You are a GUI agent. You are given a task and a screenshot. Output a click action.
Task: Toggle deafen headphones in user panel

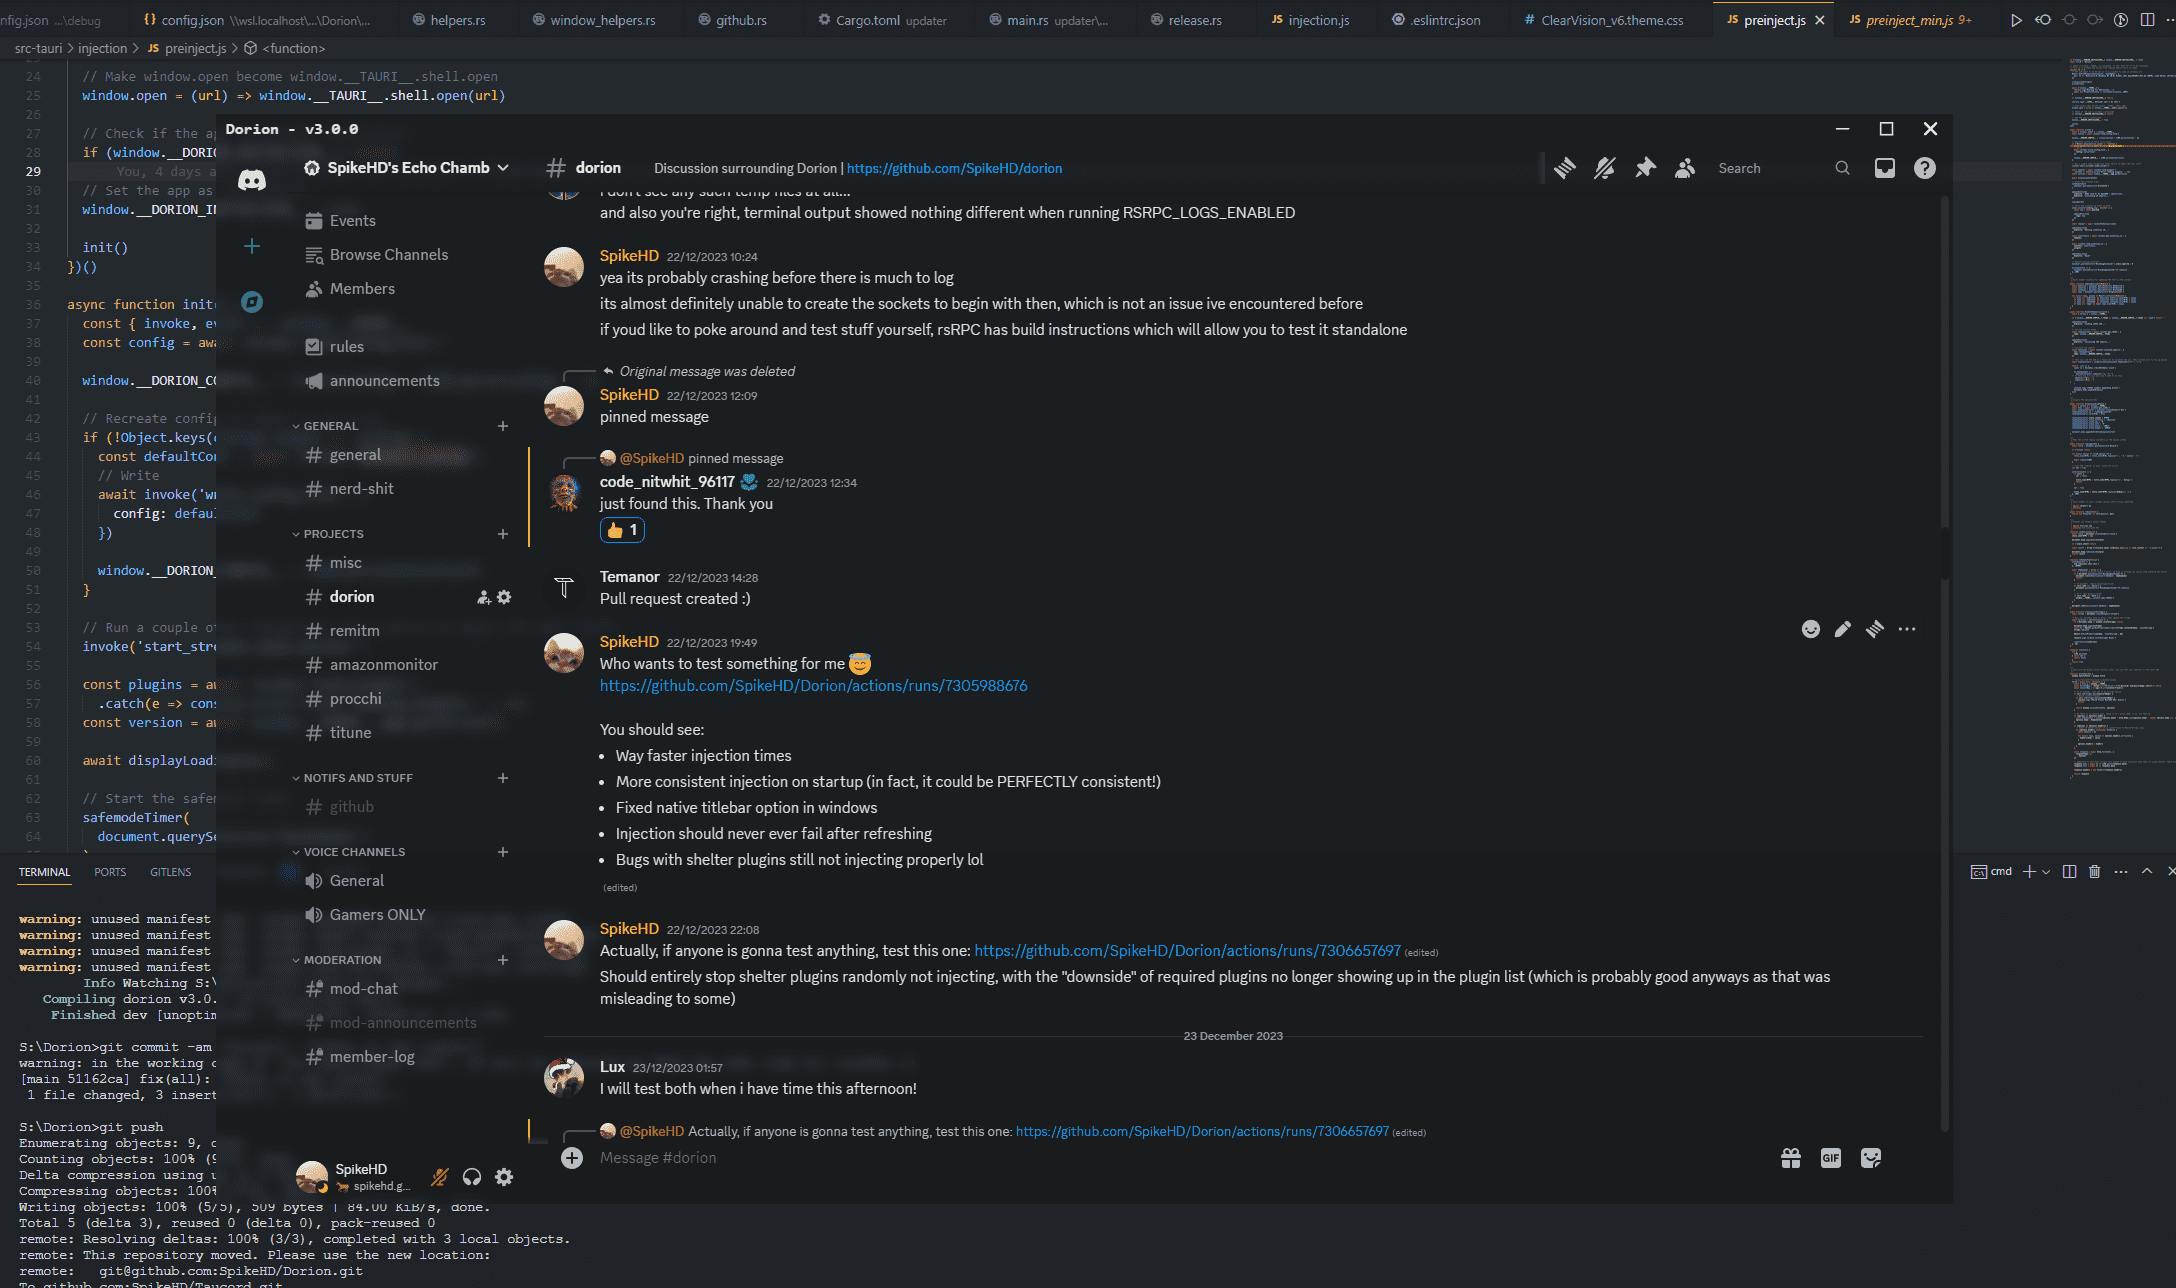pyautogui.click(x=472, y=1177)
